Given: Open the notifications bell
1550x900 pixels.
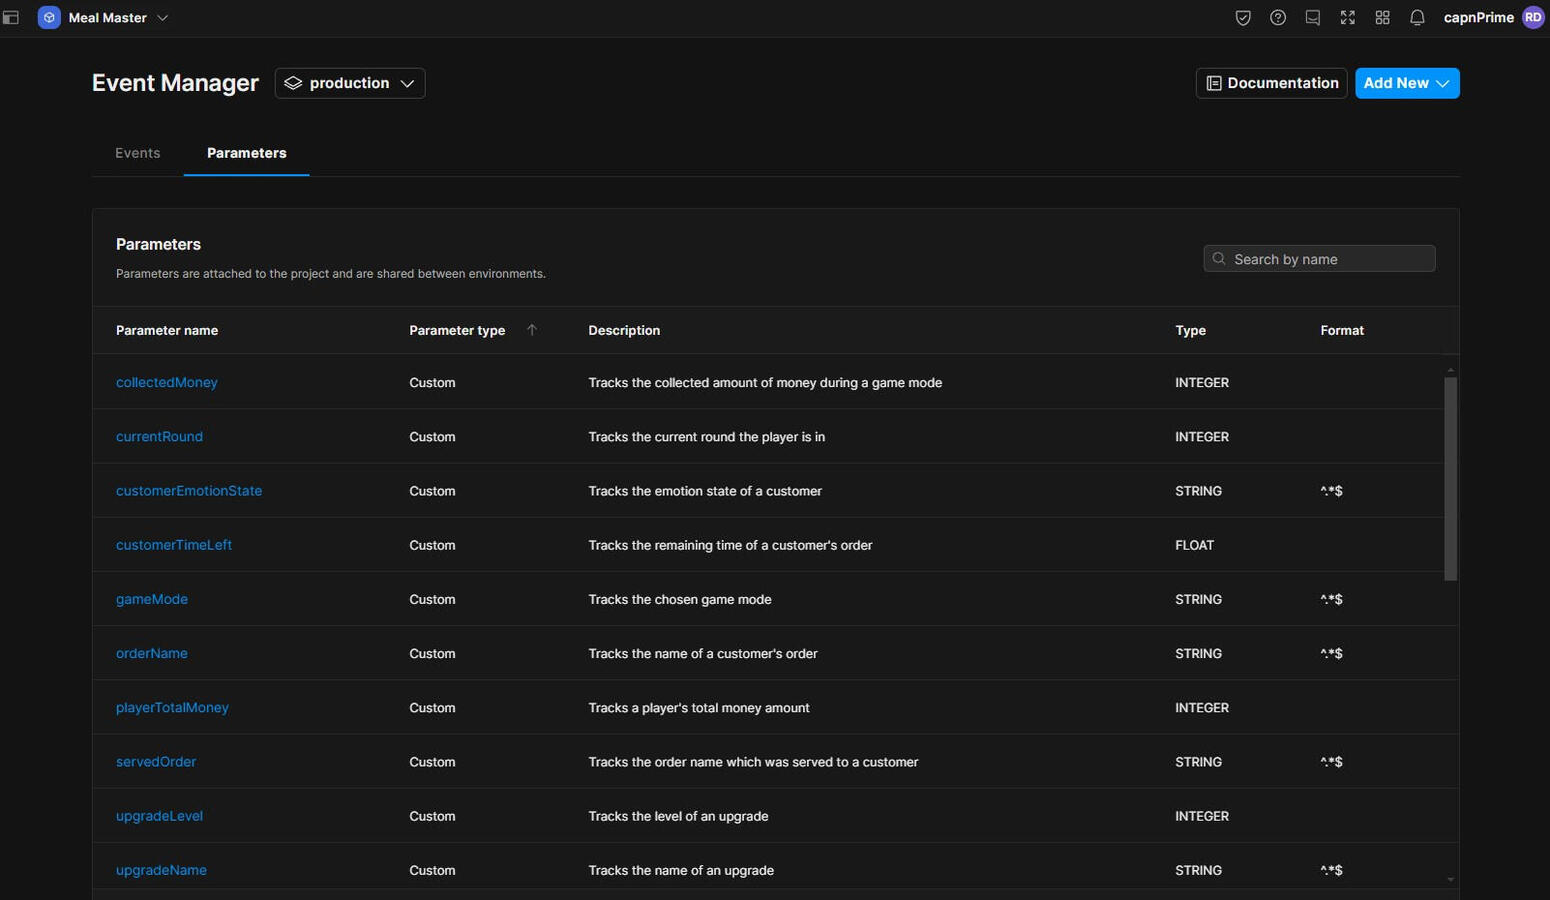Looking at the screenshot, I should coord(1417,18).
